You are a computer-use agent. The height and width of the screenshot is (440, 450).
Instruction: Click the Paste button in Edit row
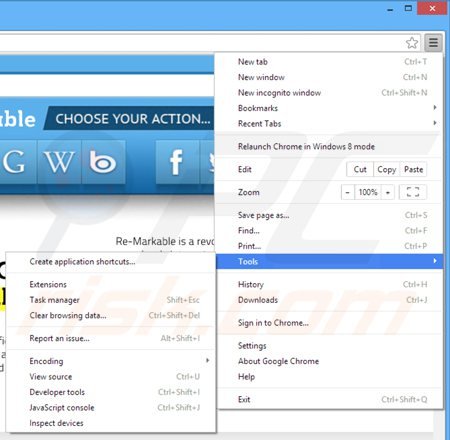coord(413,169)
